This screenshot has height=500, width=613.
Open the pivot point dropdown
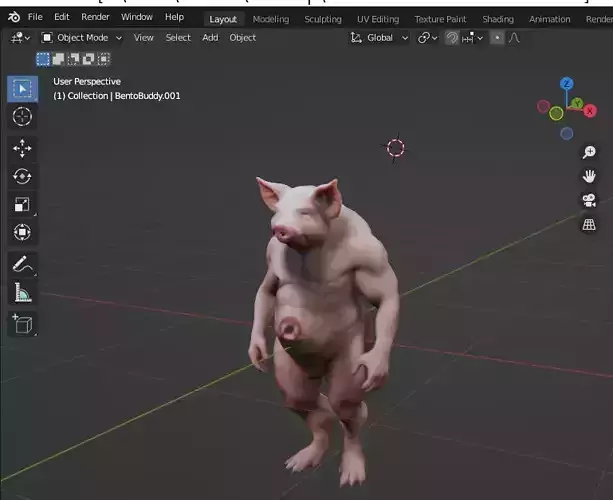tap(427, 38)
